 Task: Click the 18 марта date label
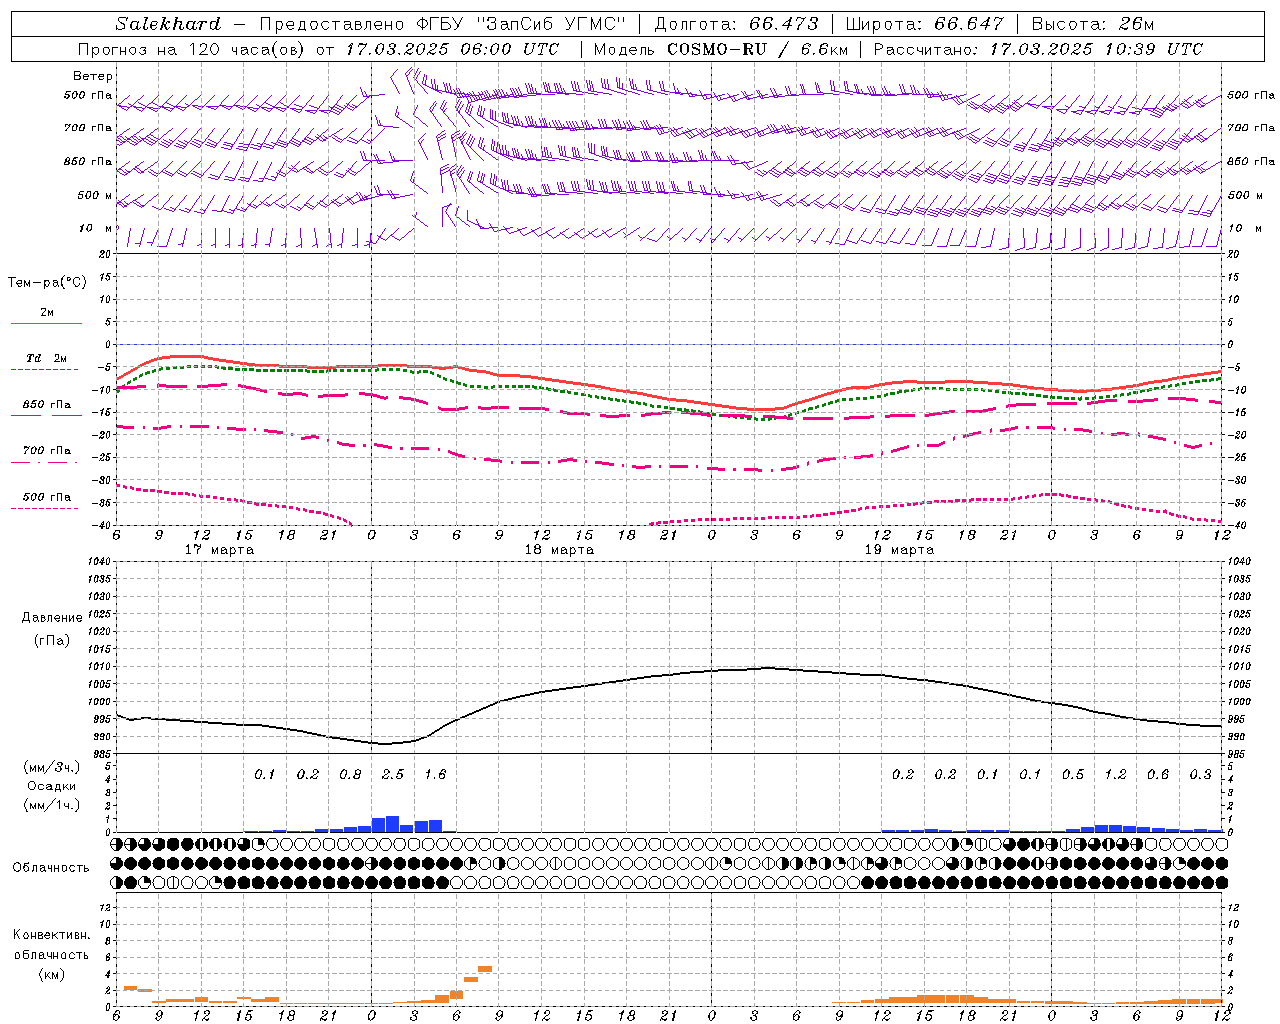pos(559,550)
